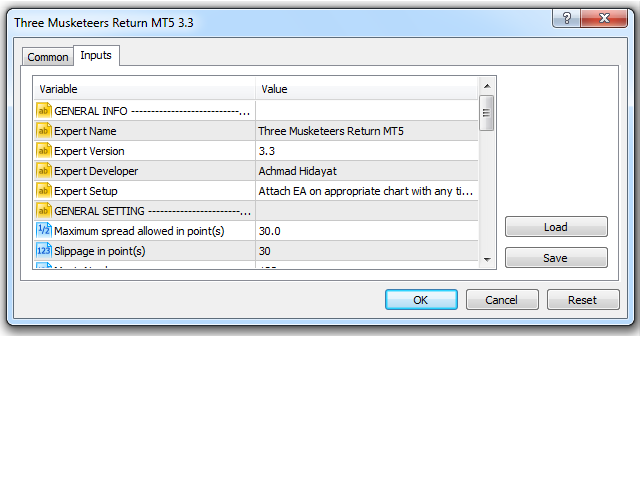This screenshot has height=480, width=640.
Task: Edit the Maximum spread value 30.0
Action: tap(269, 231)
